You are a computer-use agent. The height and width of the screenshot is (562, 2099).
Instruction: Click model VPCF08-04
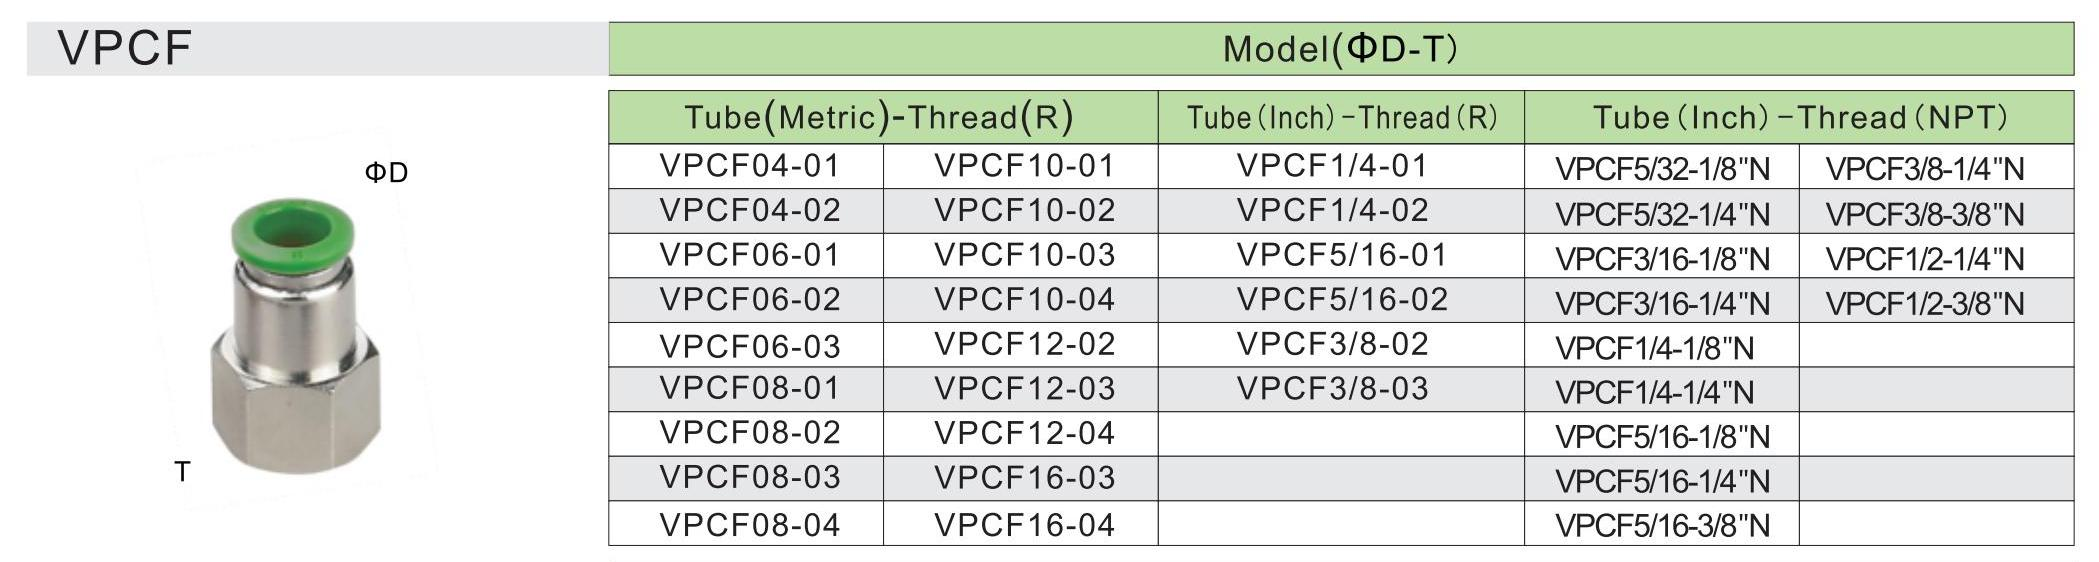click(749, 525)
